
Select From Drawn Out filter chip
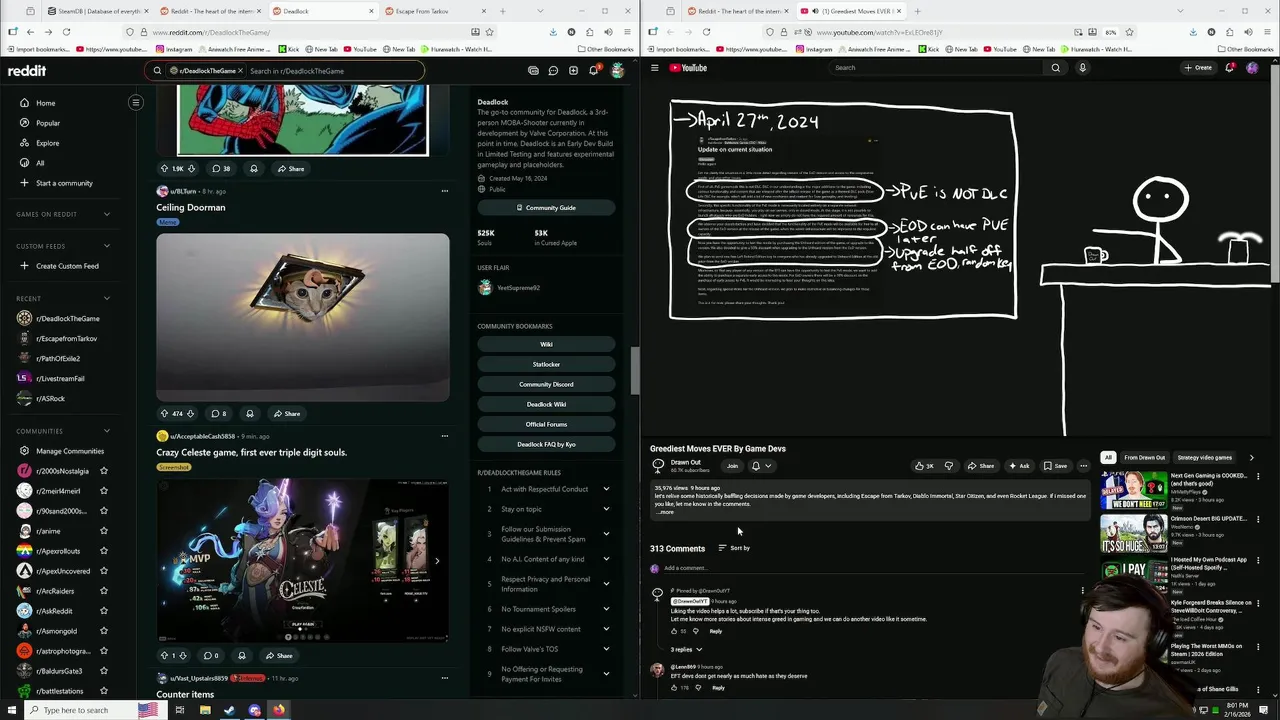coord(1144,458)
